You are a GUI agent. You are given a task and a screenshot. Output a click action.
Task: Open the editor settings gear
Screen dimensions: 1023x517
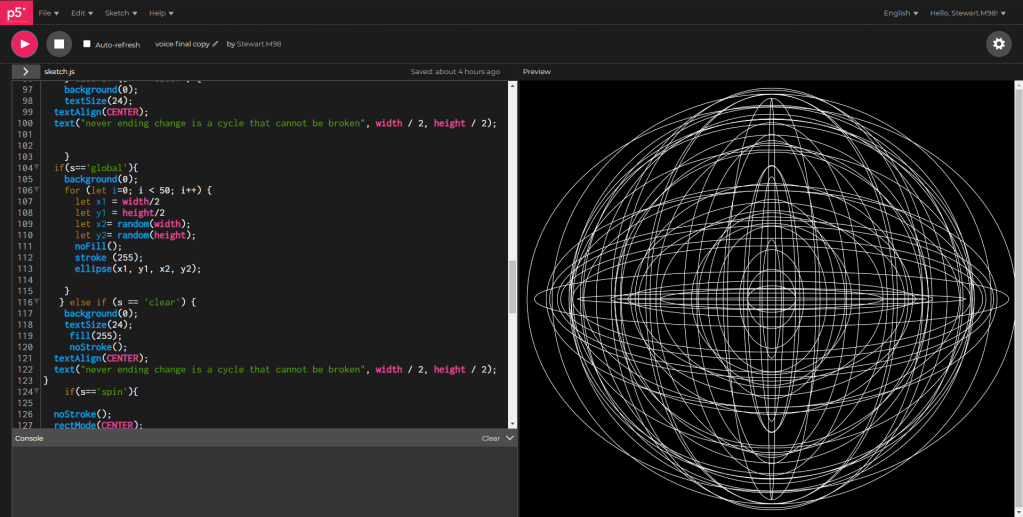(x=998, y=44)
